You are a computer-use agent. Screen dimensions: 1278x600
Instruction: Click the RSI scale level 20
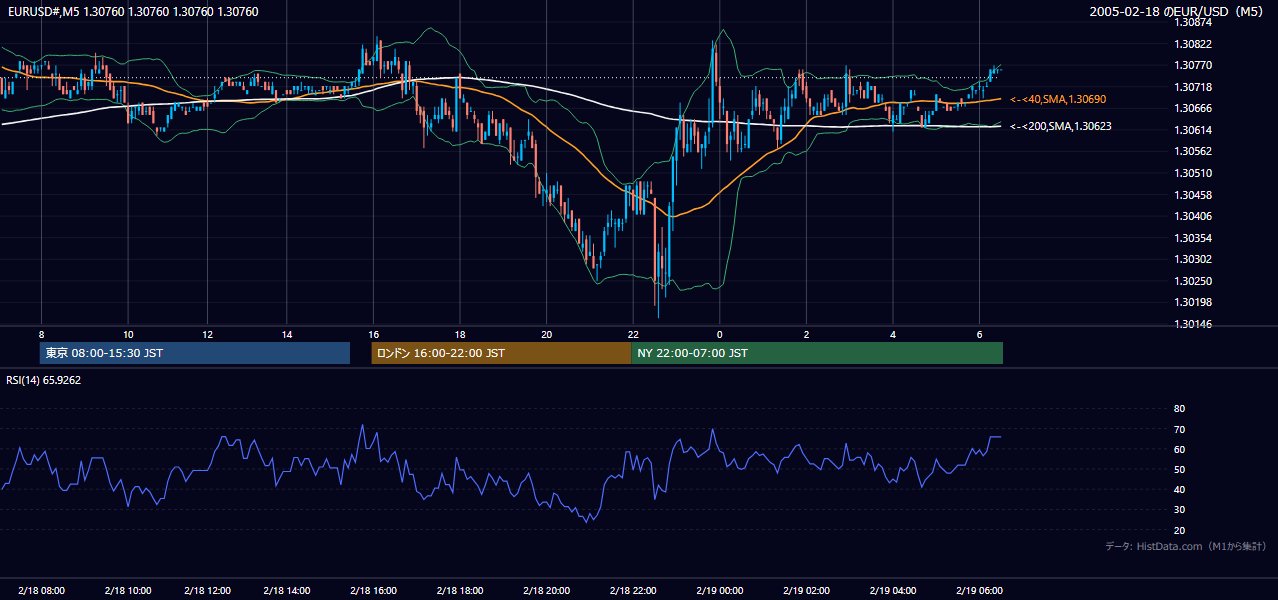[x=1179, y=530]
